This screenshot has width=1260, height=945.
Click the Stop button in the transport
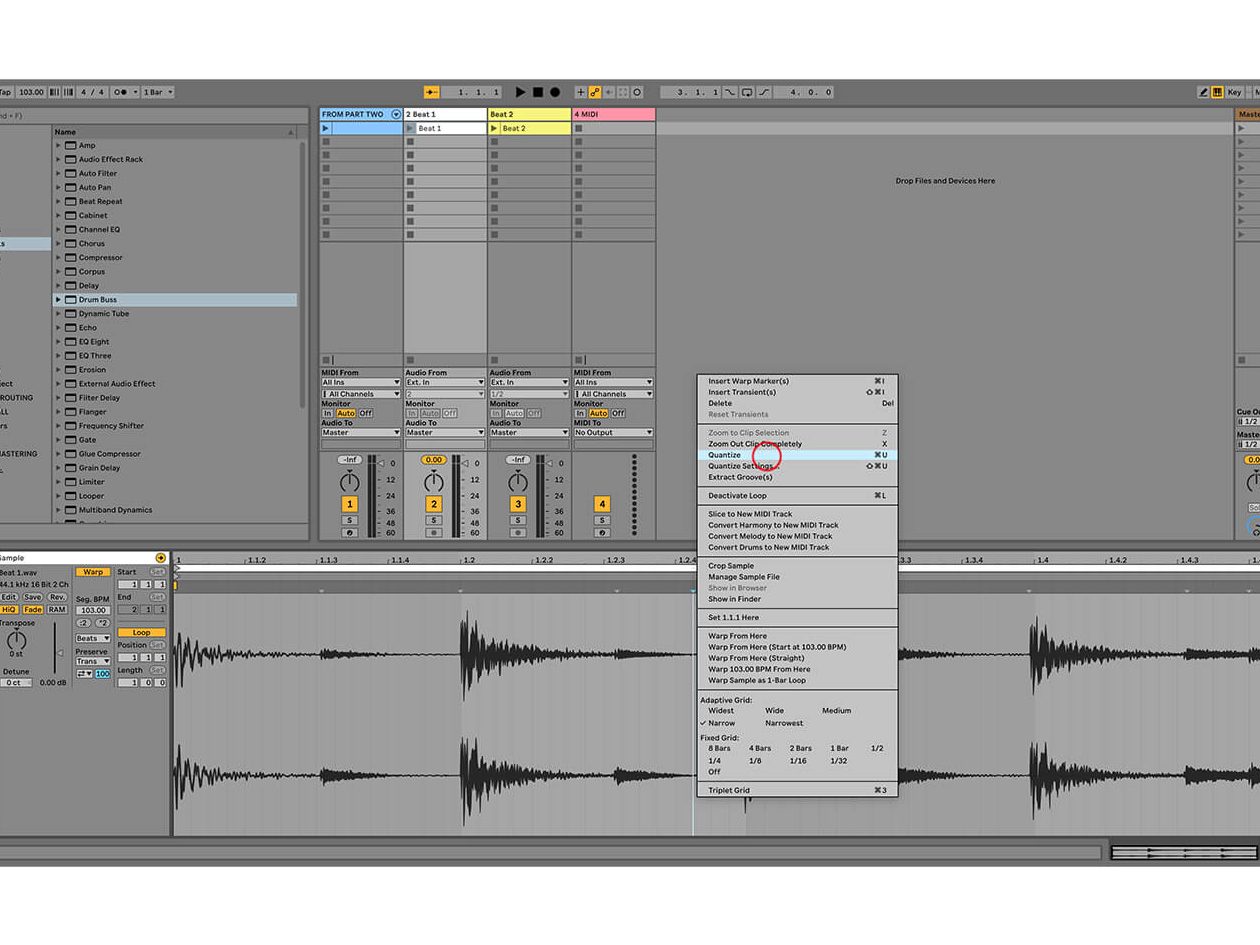[538, 92]
